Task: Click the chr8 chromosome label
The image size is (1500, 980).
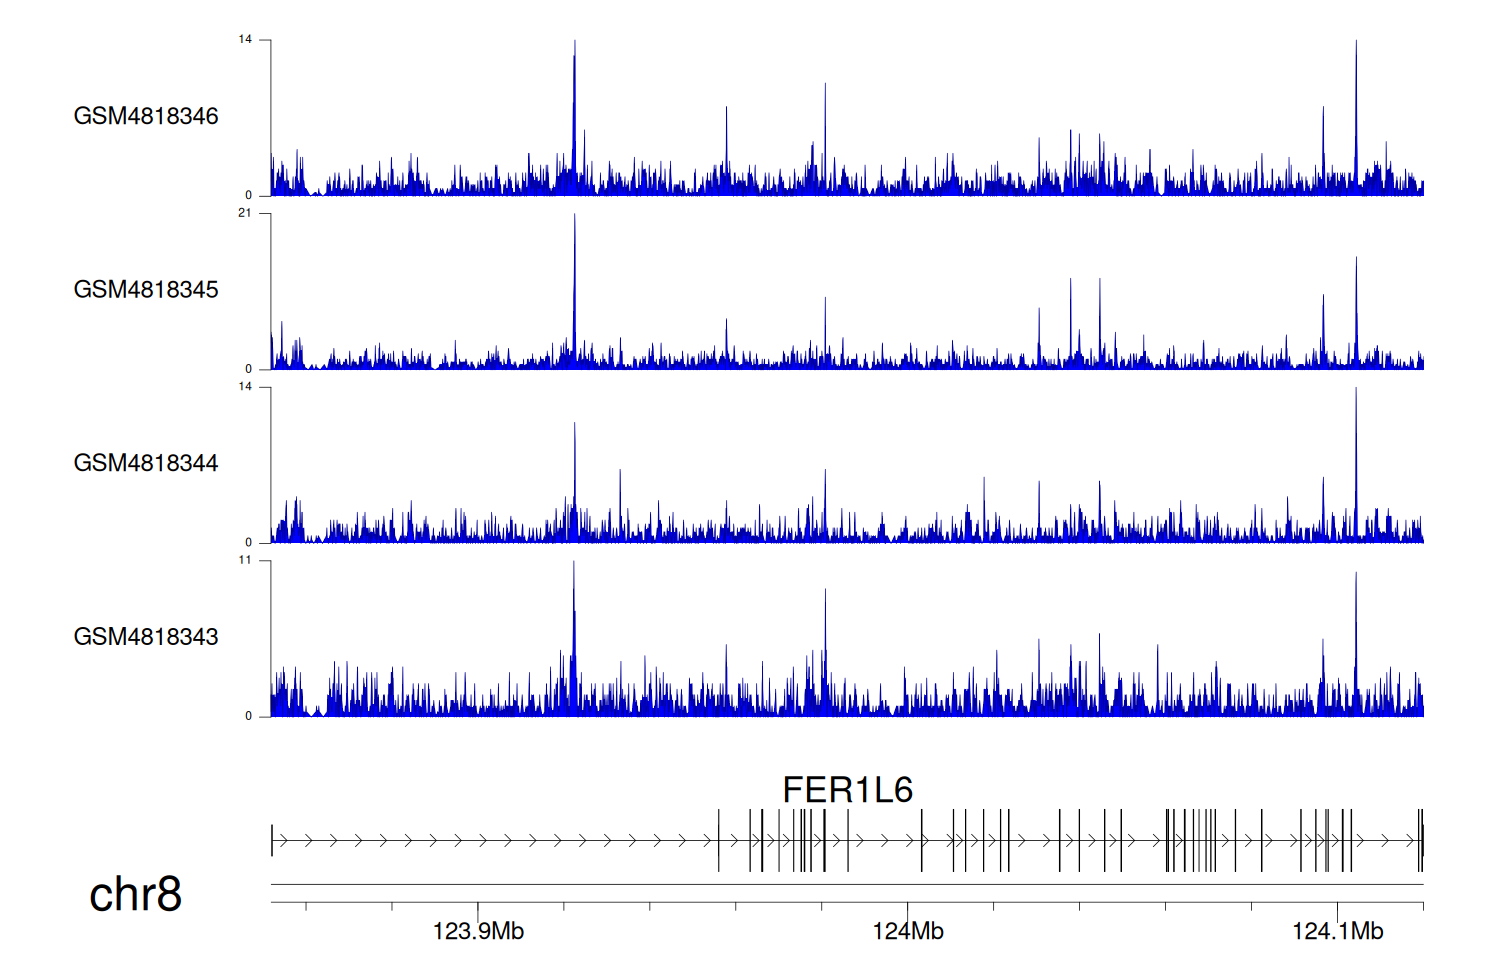Action: (x=135, y=894)
